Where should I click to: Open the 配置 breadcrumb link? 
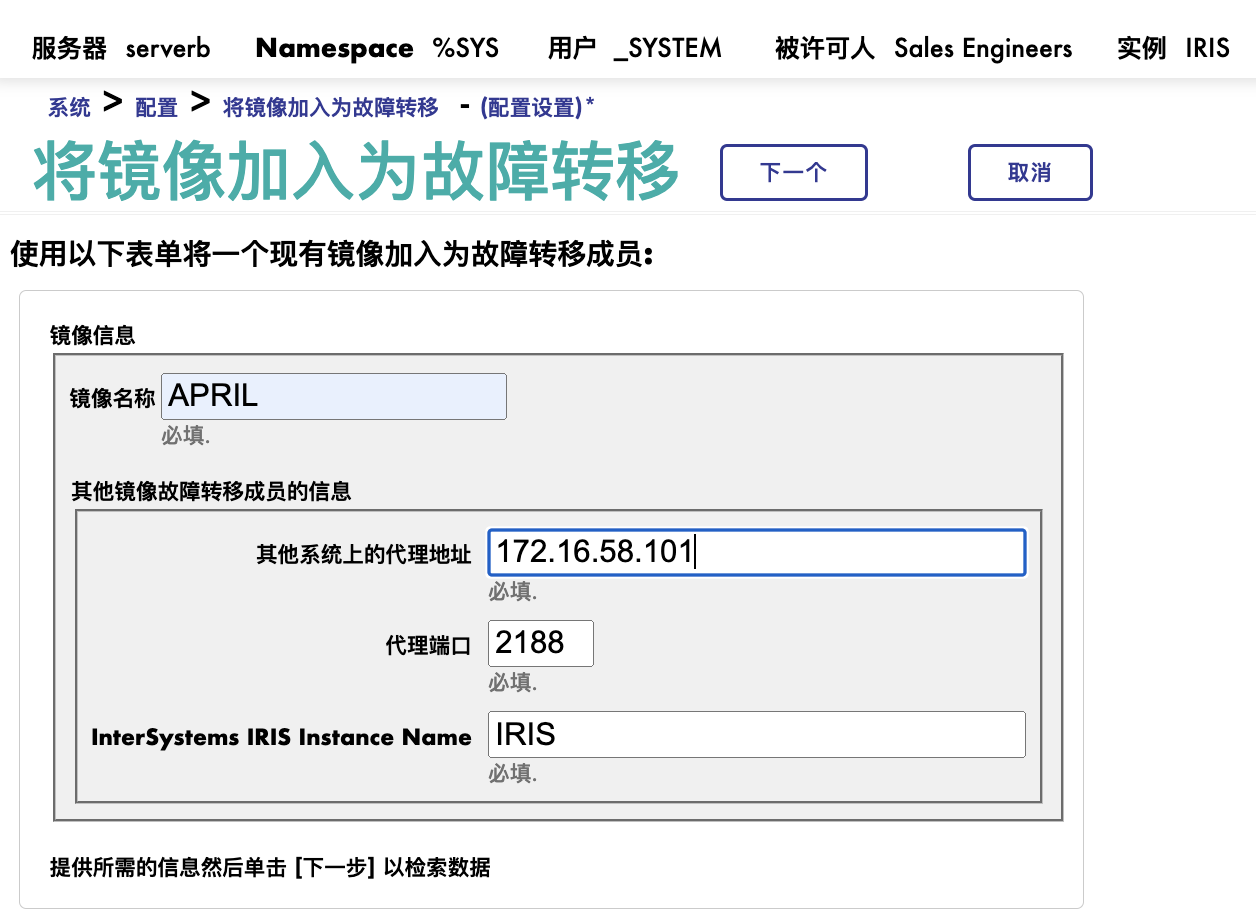click(x=155, y=107)
